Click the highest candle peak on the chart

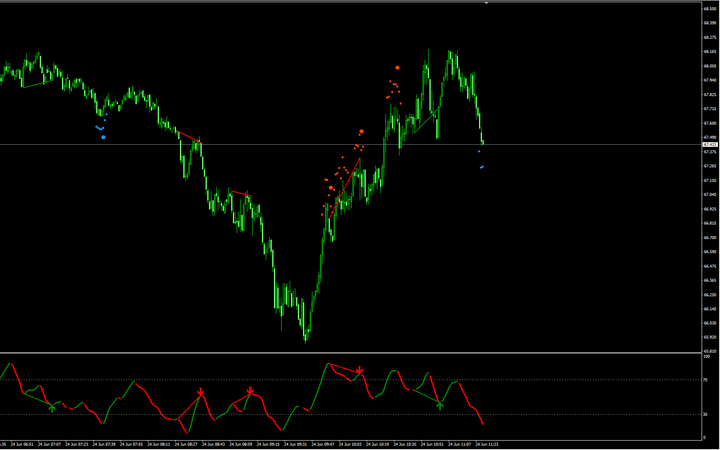pyautogui.click(x=449, y=52)
